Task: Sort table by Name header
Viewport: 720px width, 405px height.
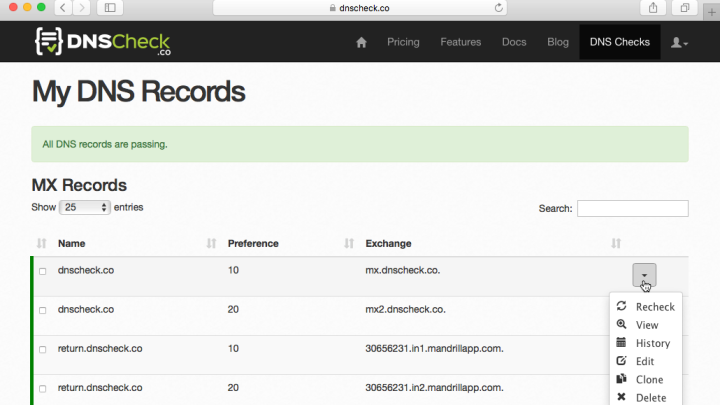Action: coord(72,243)
